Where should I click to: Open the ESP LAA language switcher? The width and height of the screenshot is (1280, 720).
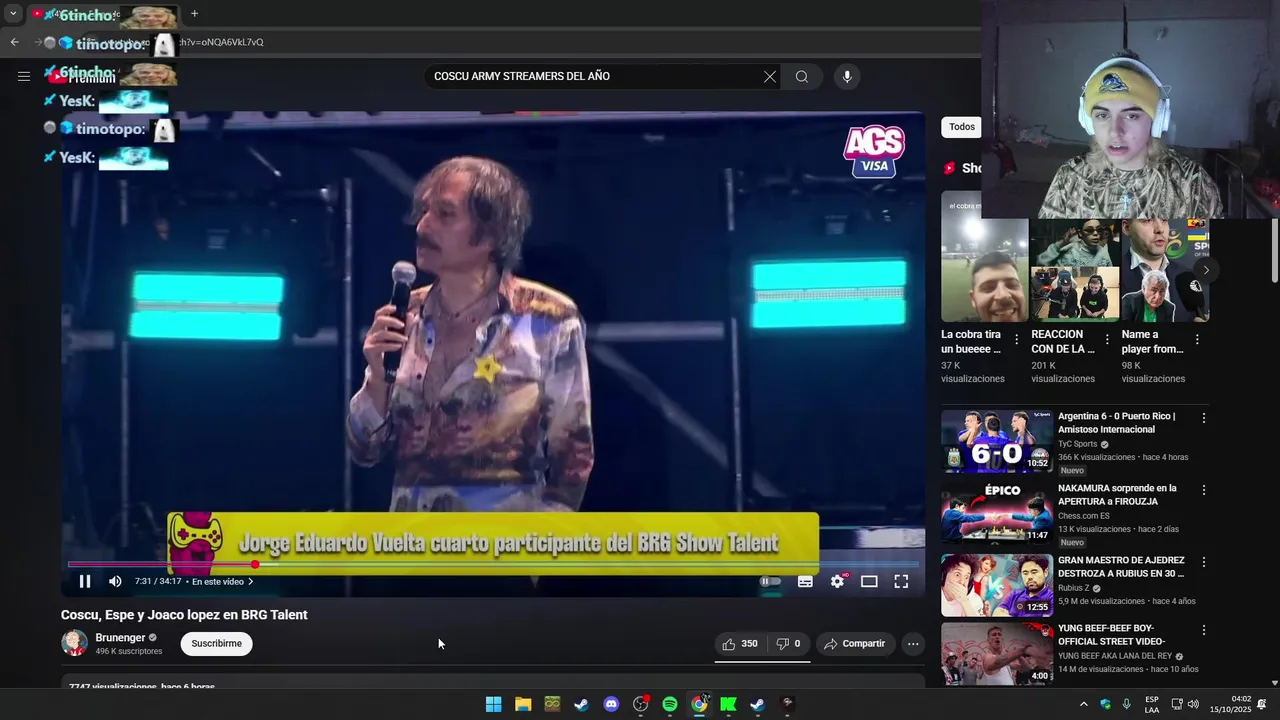1152,704
